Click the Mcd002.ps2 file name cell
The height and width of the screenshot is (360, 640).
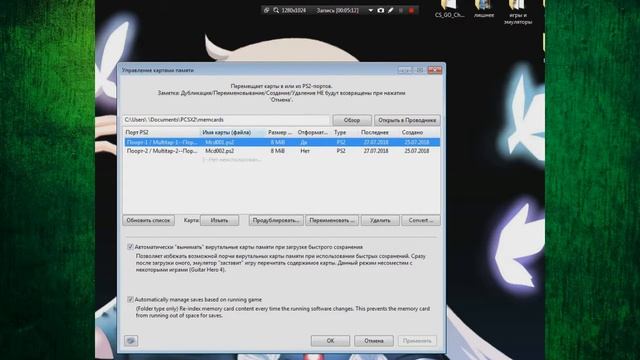click(x=220, y=151)
